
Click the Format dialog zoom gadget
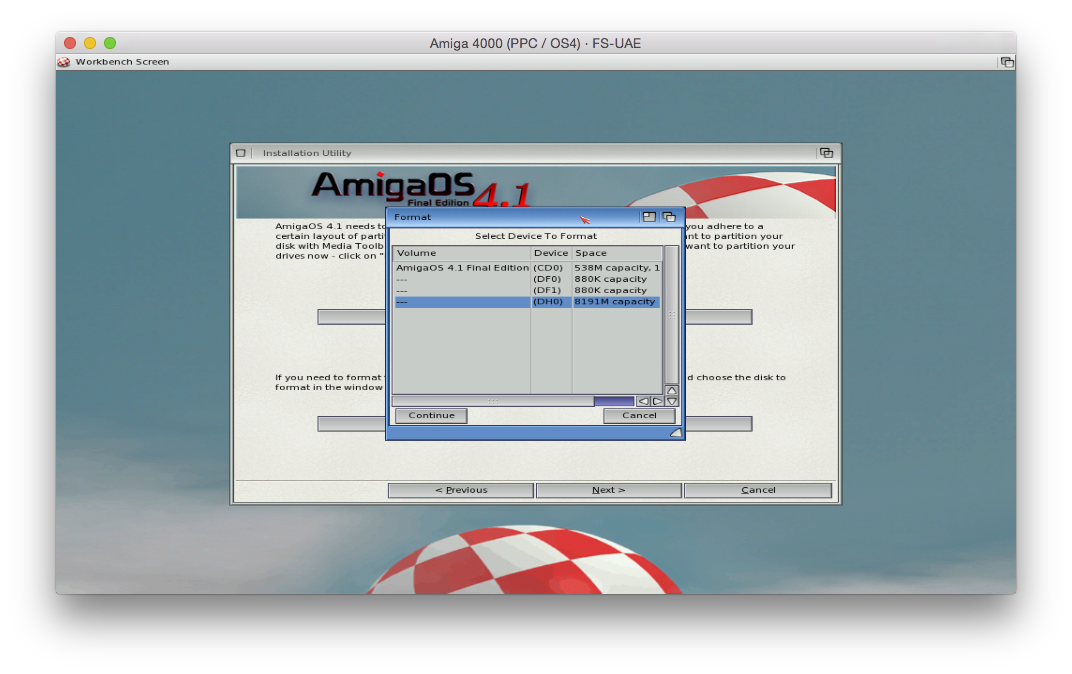[x=649, y=217]
